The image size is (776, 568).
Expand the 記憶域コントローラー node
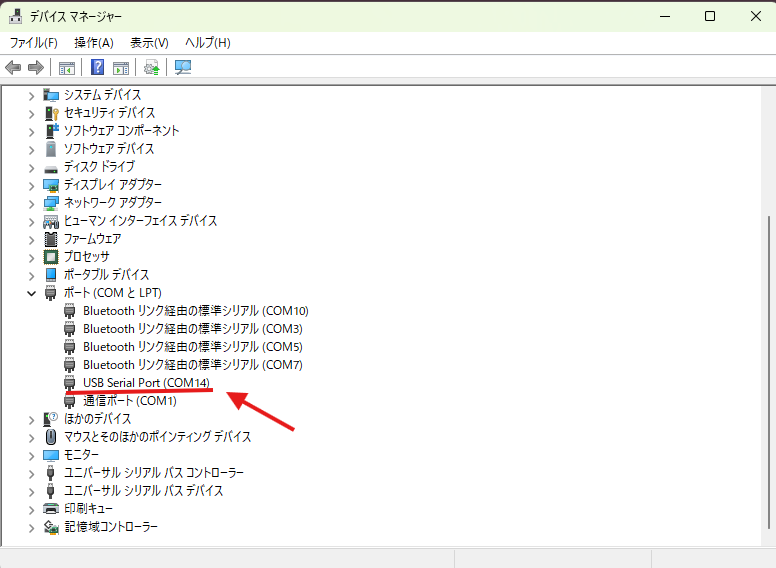31,528
